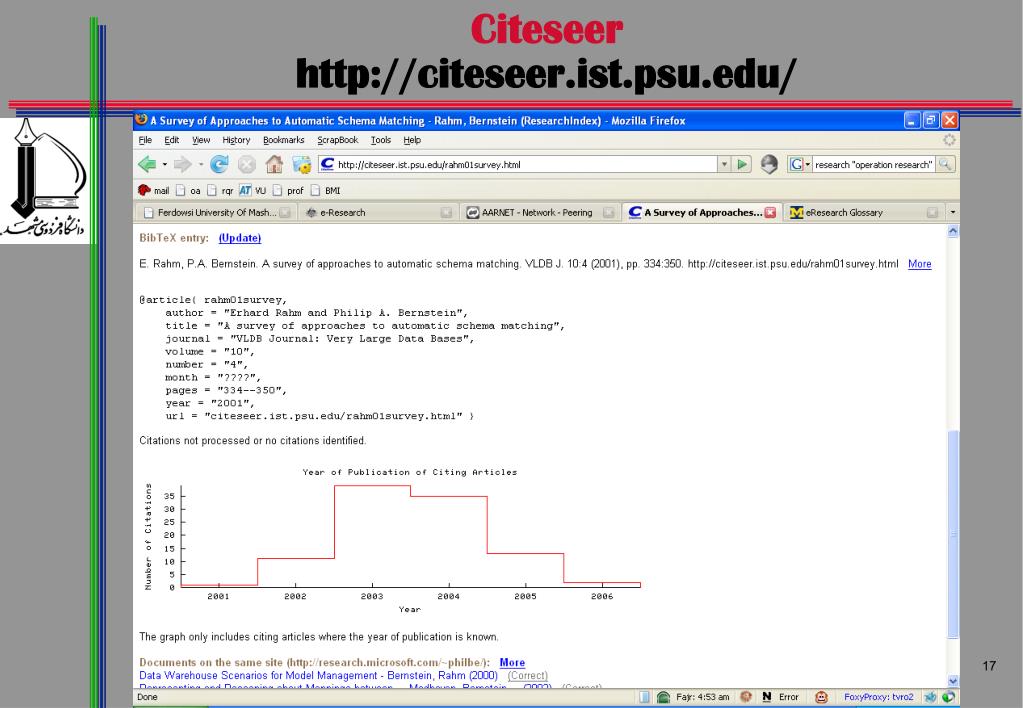Expand the address bar URL dropdown
Image resolution: width=1023 pixels, height=708 pixels.
[724, 164]
